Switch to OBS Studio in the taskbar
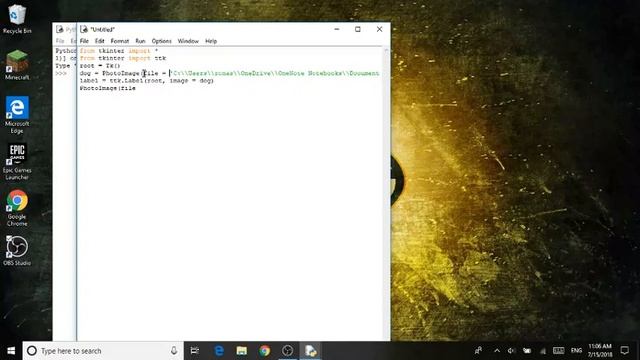Screen dimensions: 640x360 (287, 351)
